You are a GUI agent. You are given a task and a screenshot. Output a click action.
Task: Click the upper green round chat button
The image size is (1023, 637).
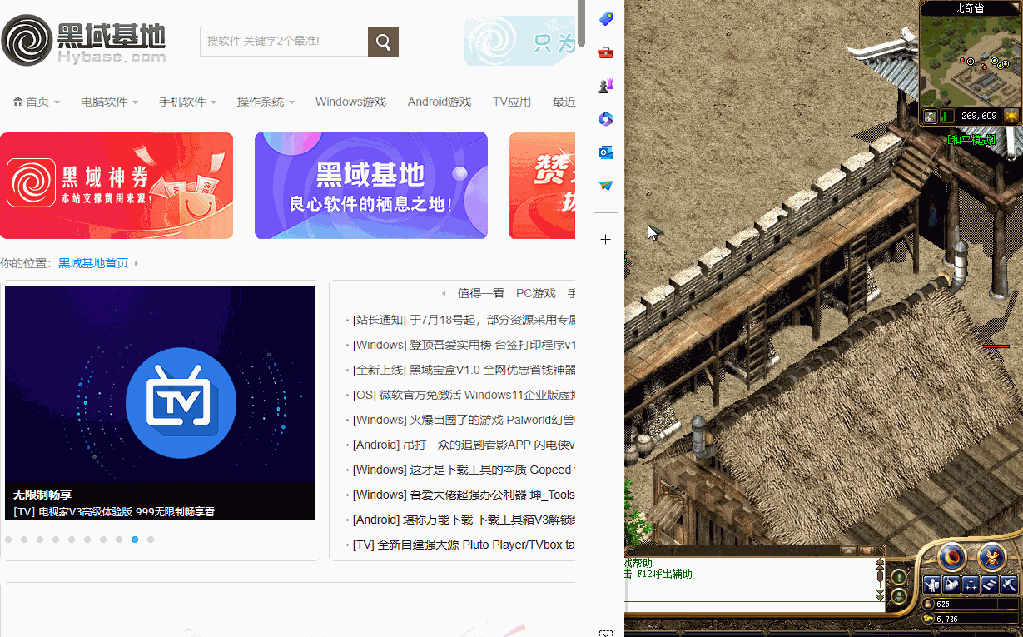pyautogui.click(x=898, y=577)
